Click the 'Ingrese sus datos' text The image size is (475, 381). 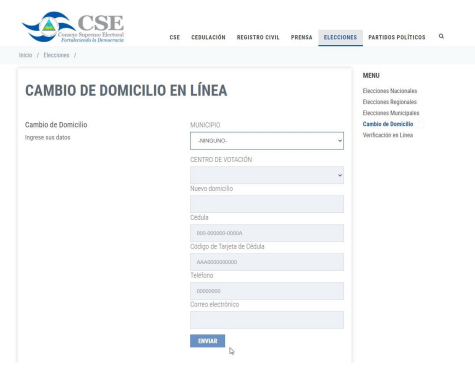pyautogui.click(x=48, y=138)
